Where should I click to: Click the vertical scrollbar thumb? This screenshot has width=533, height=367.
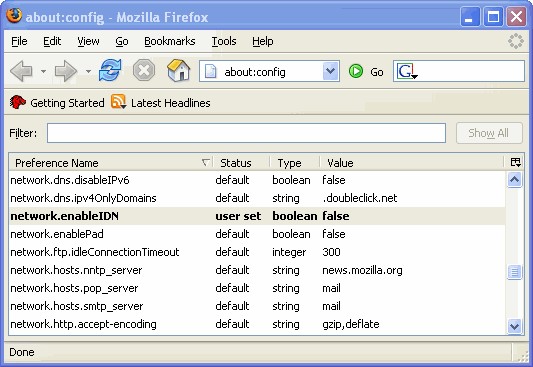[x=515, y=272]
